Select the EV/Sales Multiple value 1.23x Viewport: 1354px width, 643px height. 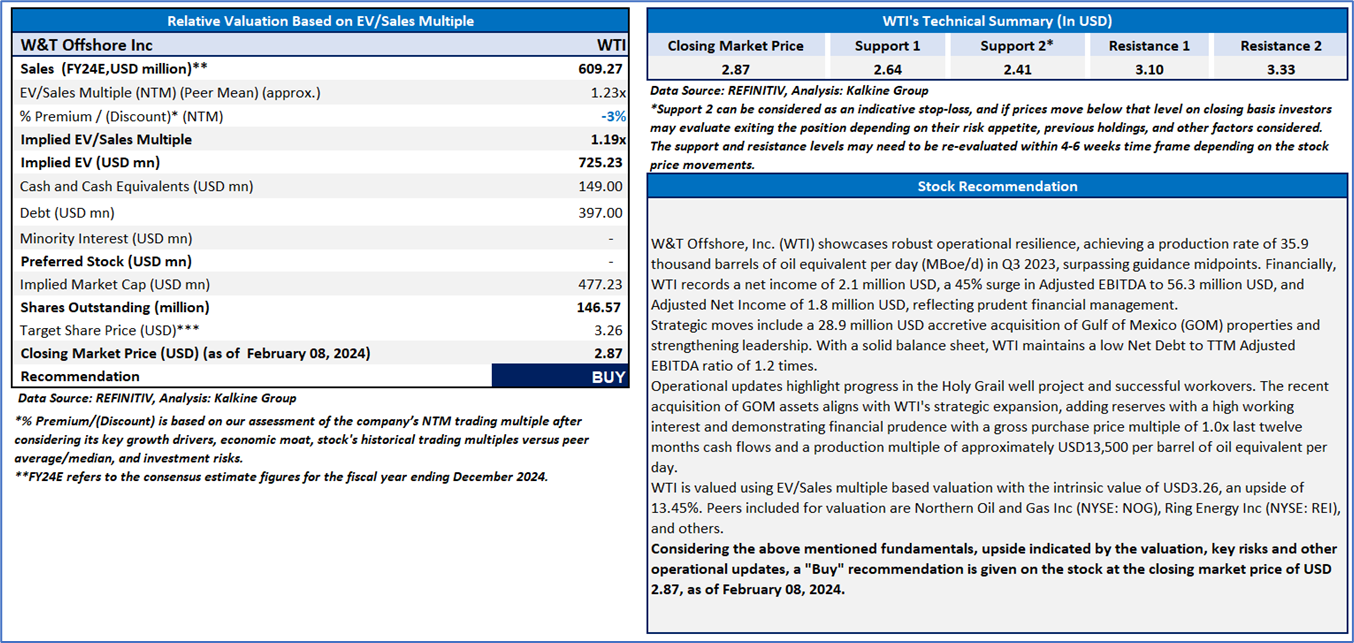[606, 92]
